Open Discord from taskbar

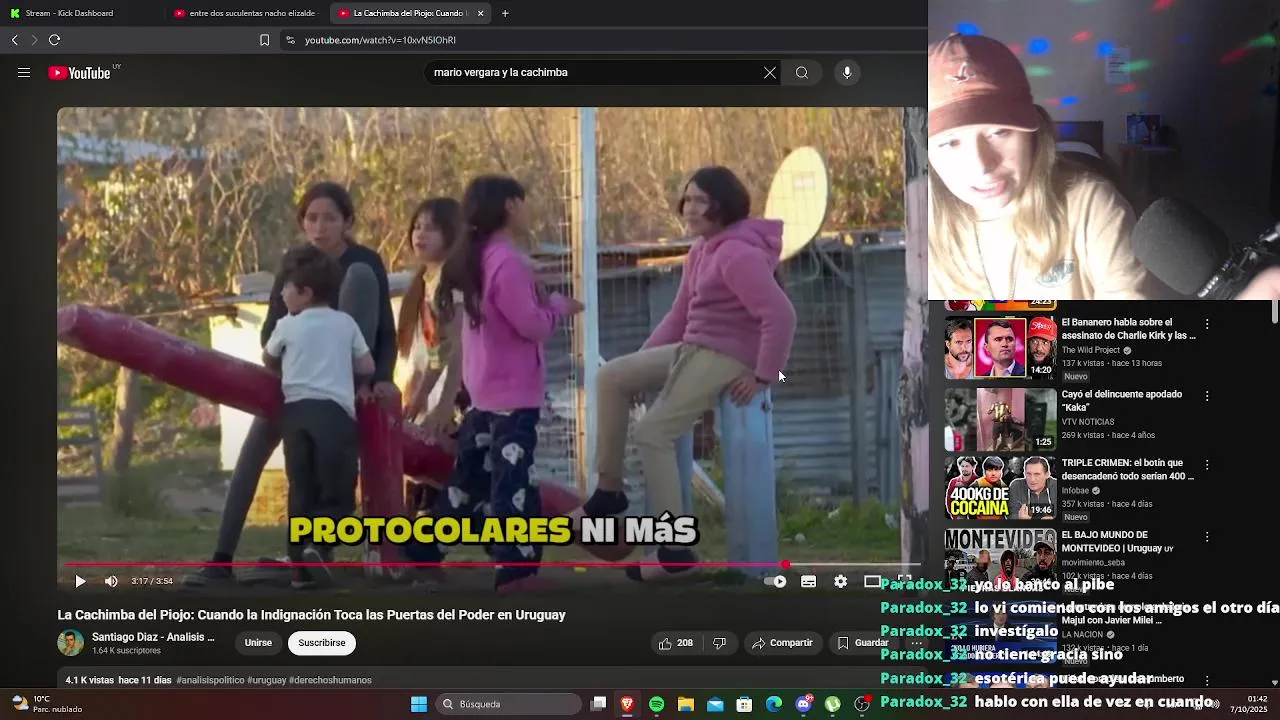coord(803,704)
